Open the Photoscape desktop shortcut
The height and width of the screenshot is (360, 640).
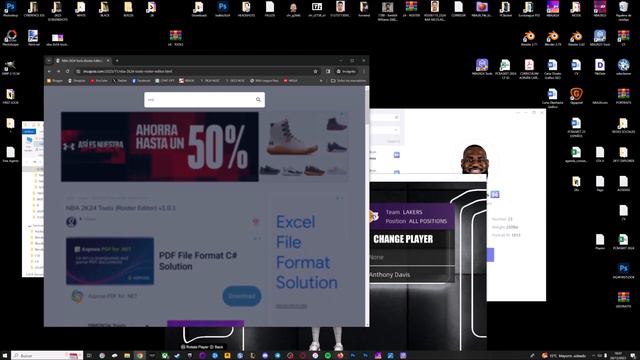[x=10, y=38]
